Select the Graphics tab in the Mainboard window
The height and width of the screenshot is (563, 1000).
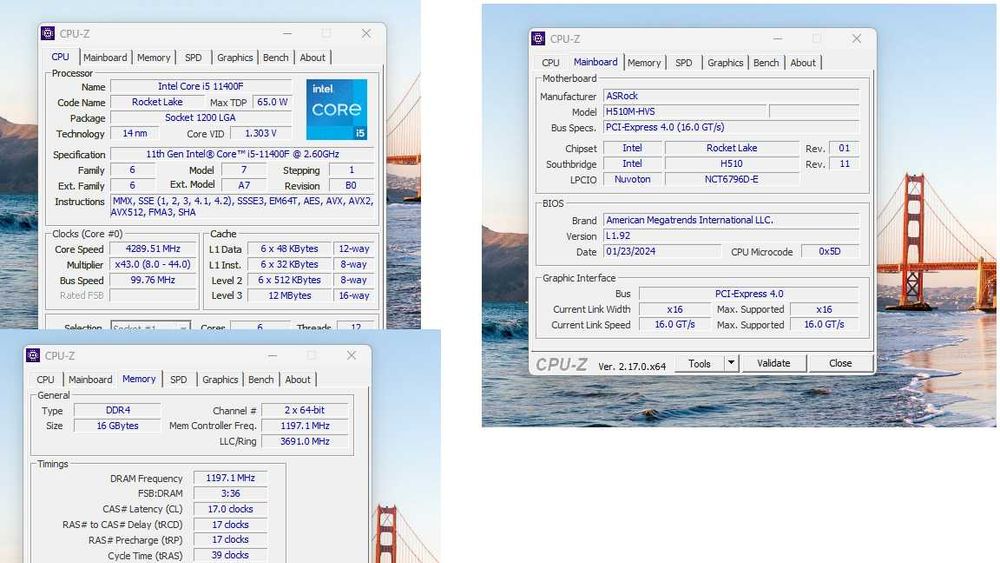pos(725,62)
